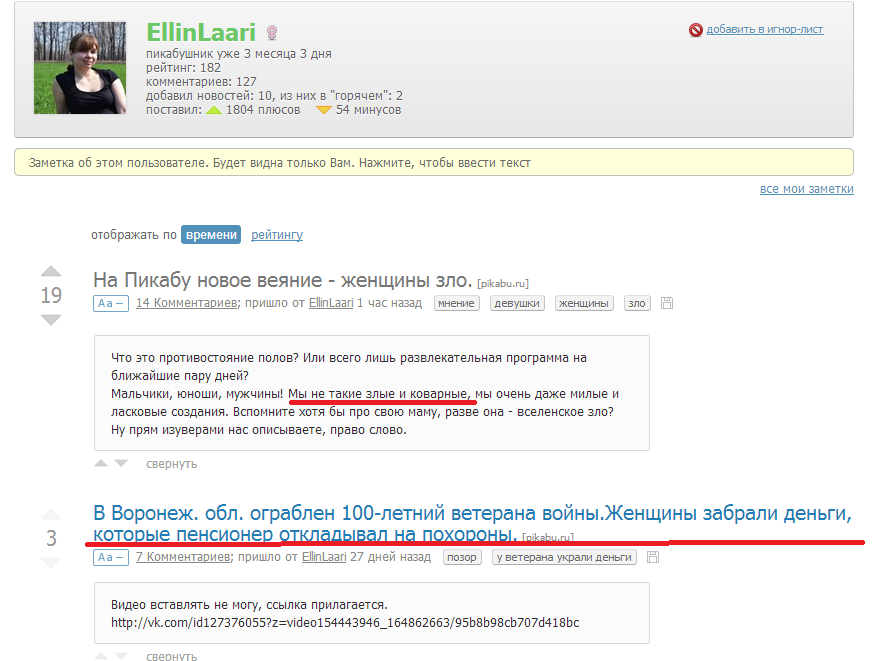
Task: Collapse the veteran post via 'свернуть'
Action: [x=171, y=656]
